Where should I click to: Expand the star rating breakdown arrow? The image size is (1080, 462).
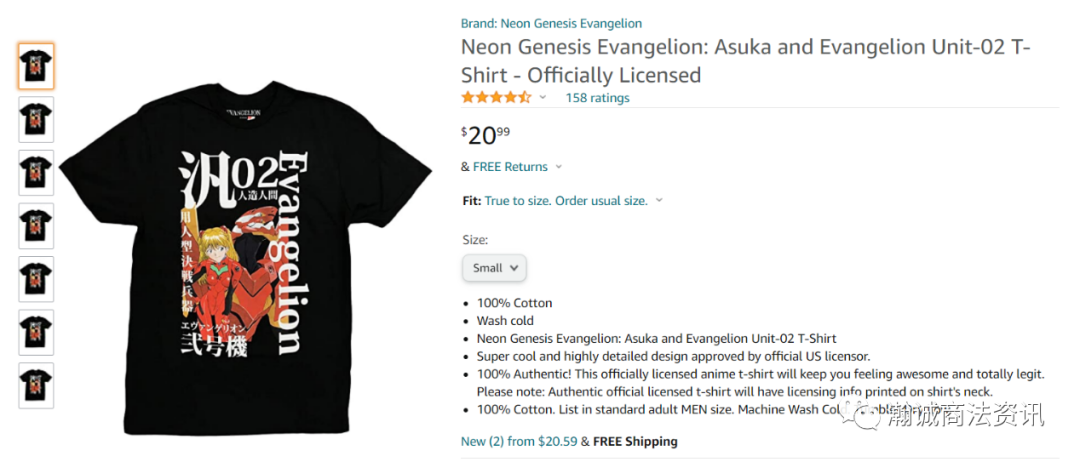tap(543, 98)
